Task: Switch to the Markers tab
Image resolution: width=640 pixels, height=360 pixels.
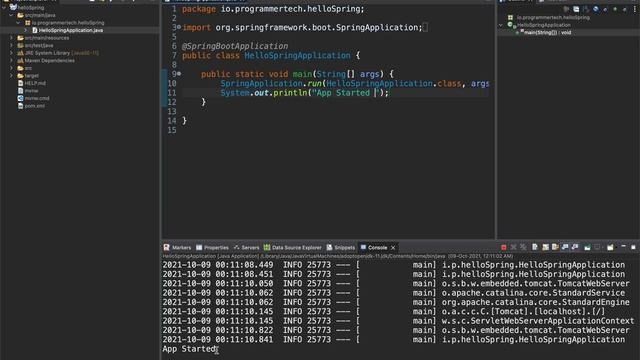Action: 178,248
